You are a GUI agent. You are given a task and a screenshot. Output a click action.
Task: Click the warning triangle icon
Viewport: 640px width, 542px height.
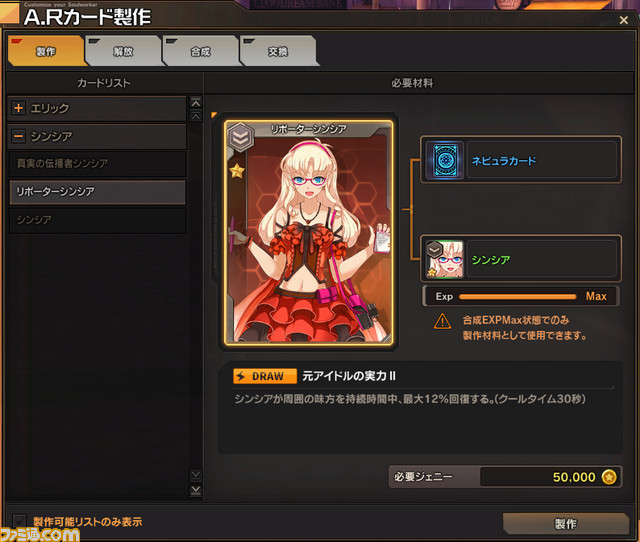click(x=442, y=321)
